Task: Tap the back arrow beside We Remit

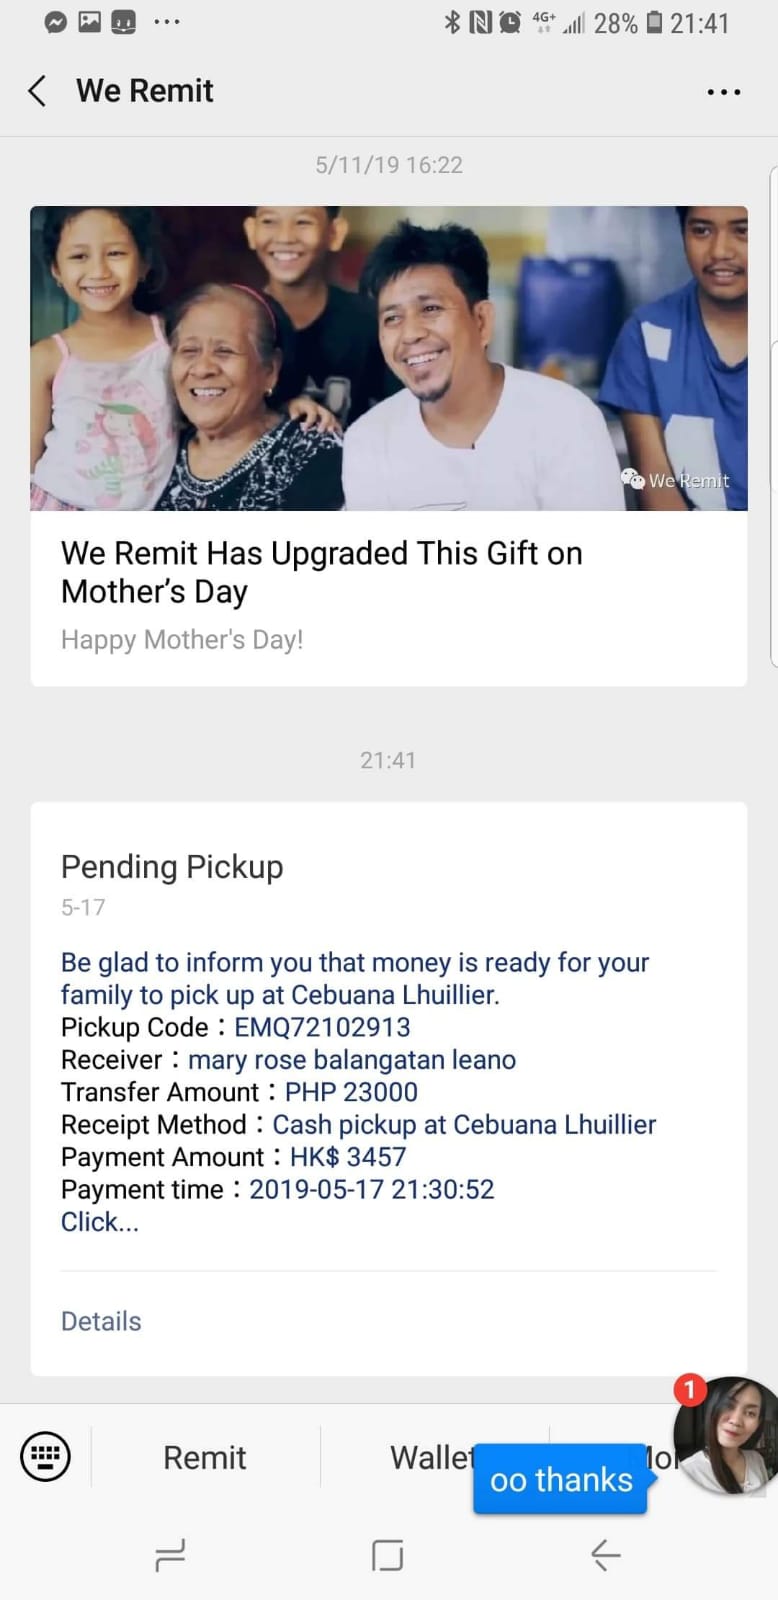Action: pyautogui.click(x=38, y=91)
